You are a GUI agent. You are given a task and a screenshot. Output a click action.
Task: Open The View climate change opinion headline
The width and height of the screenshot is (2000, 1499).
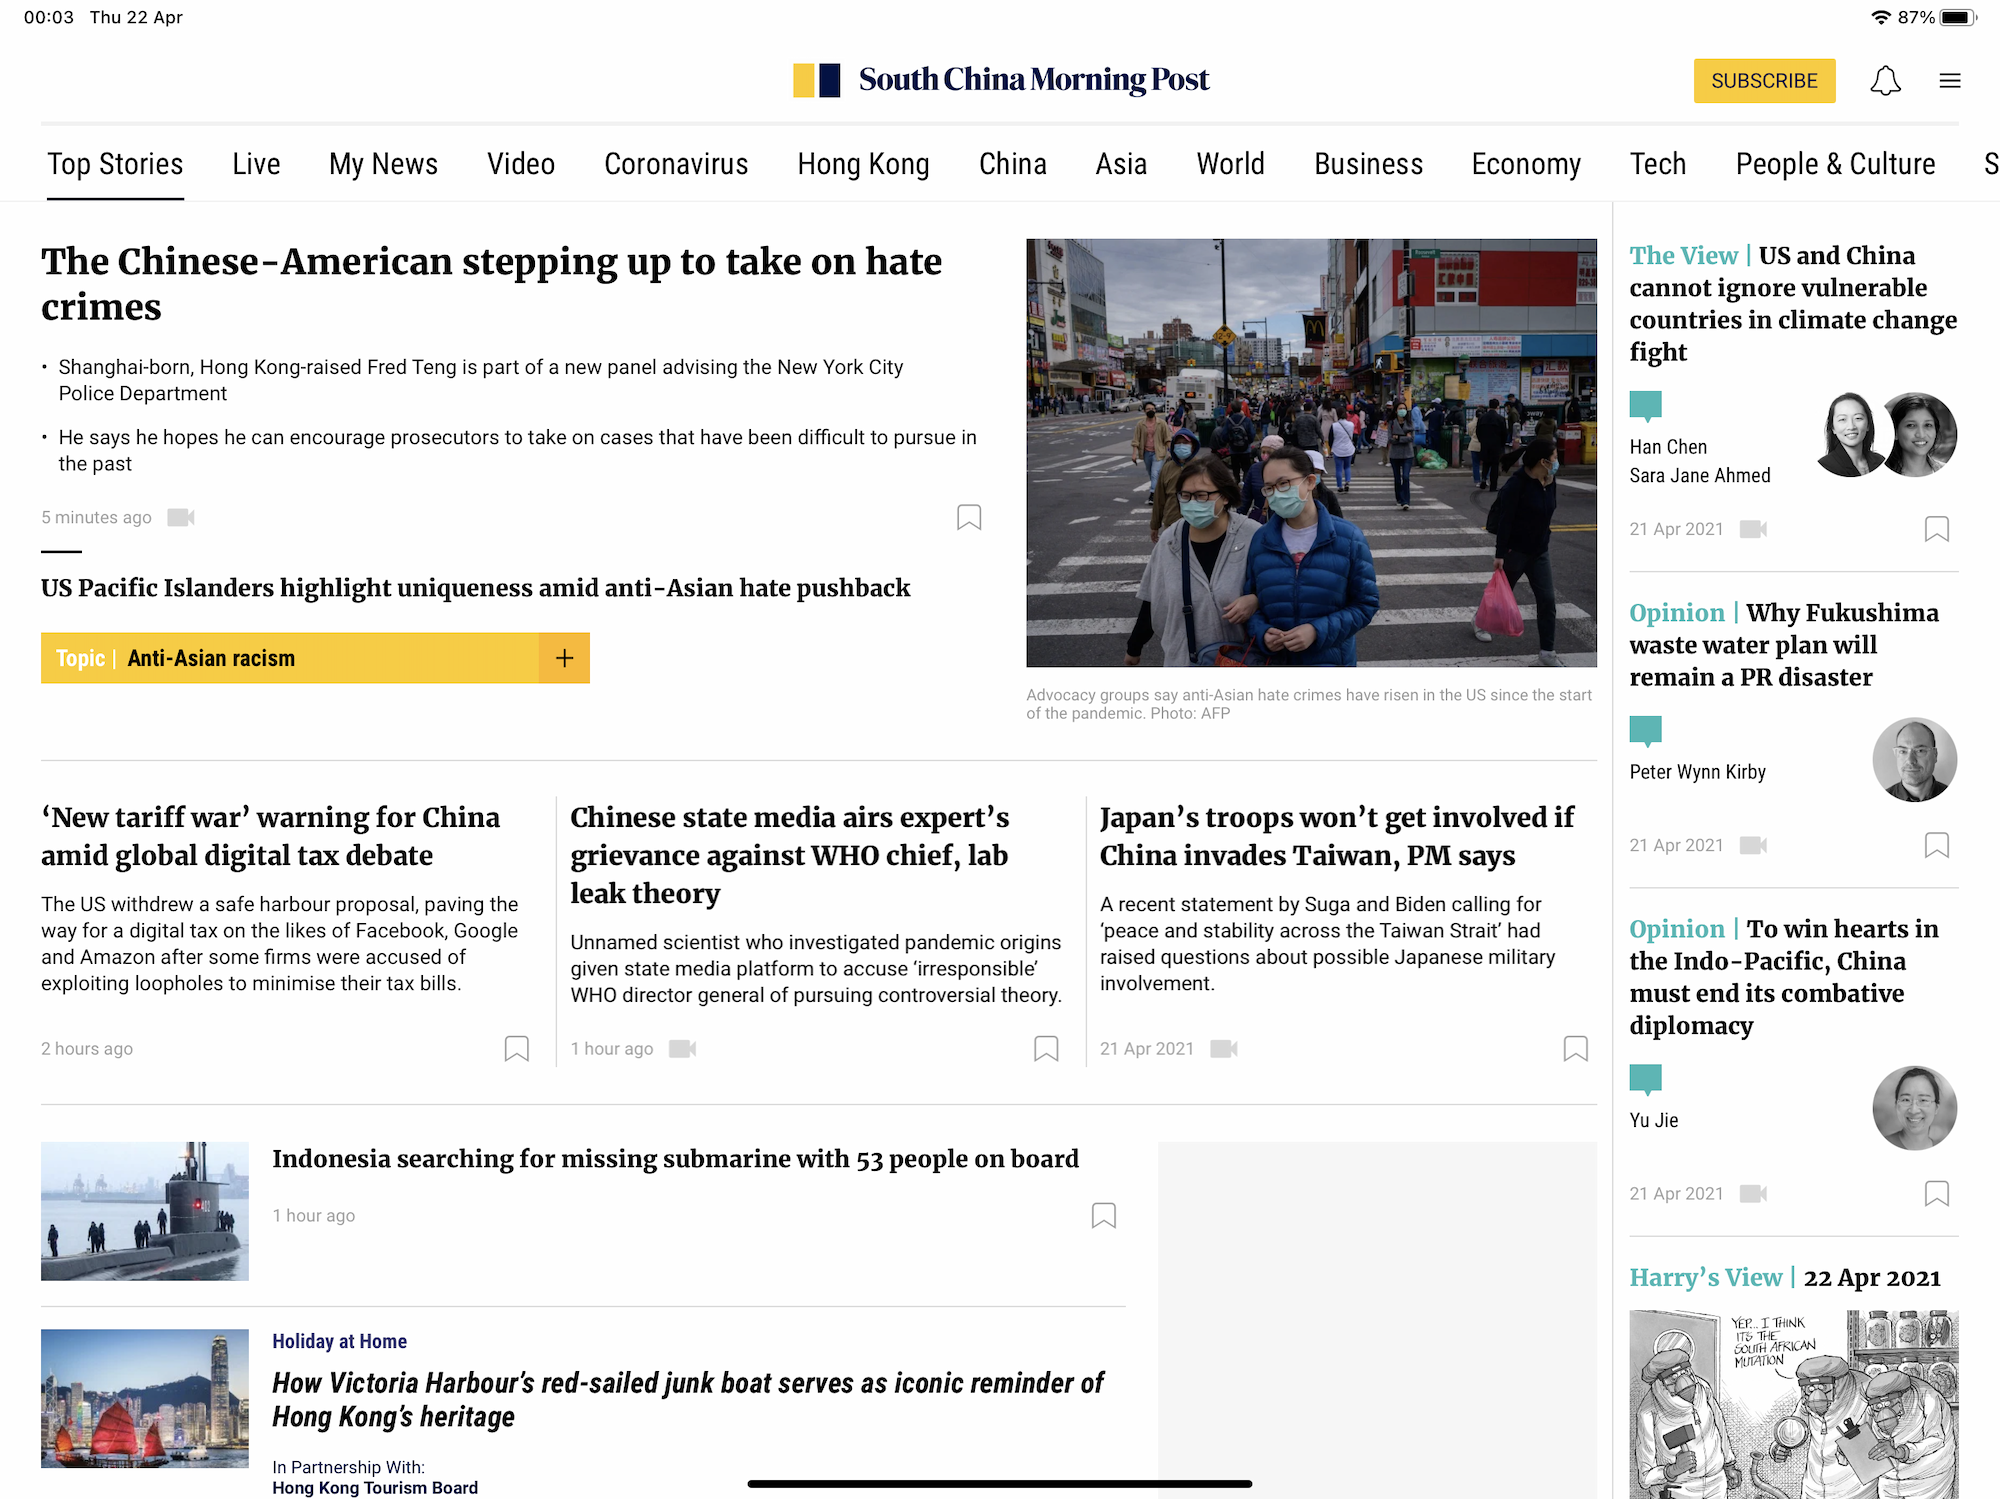(x=1793, y=304)
